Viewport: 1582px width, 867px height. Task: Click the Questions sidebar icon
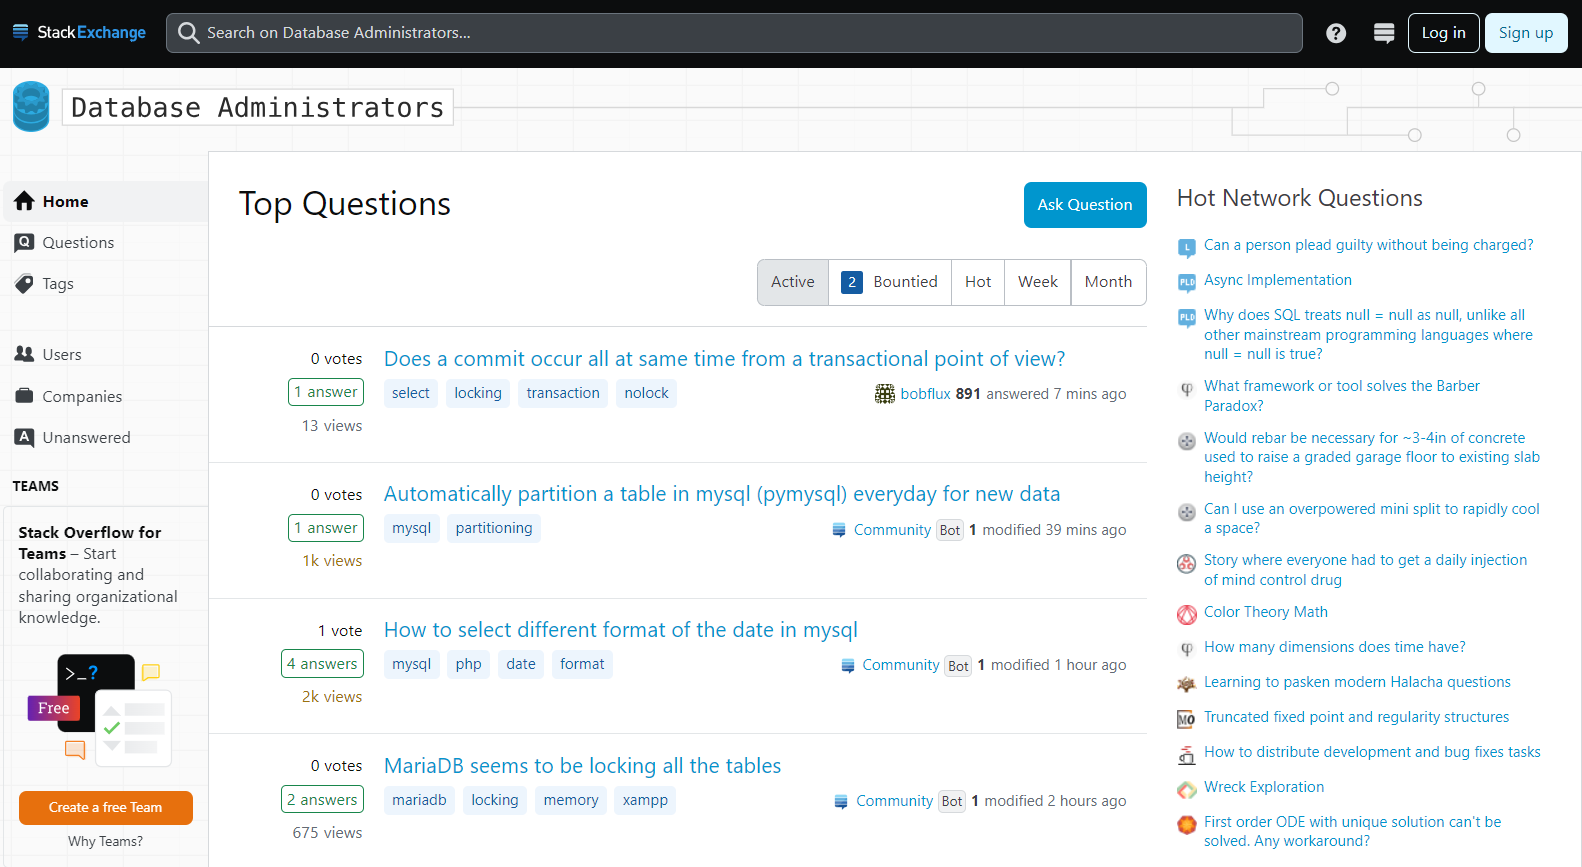pos(24,242)
